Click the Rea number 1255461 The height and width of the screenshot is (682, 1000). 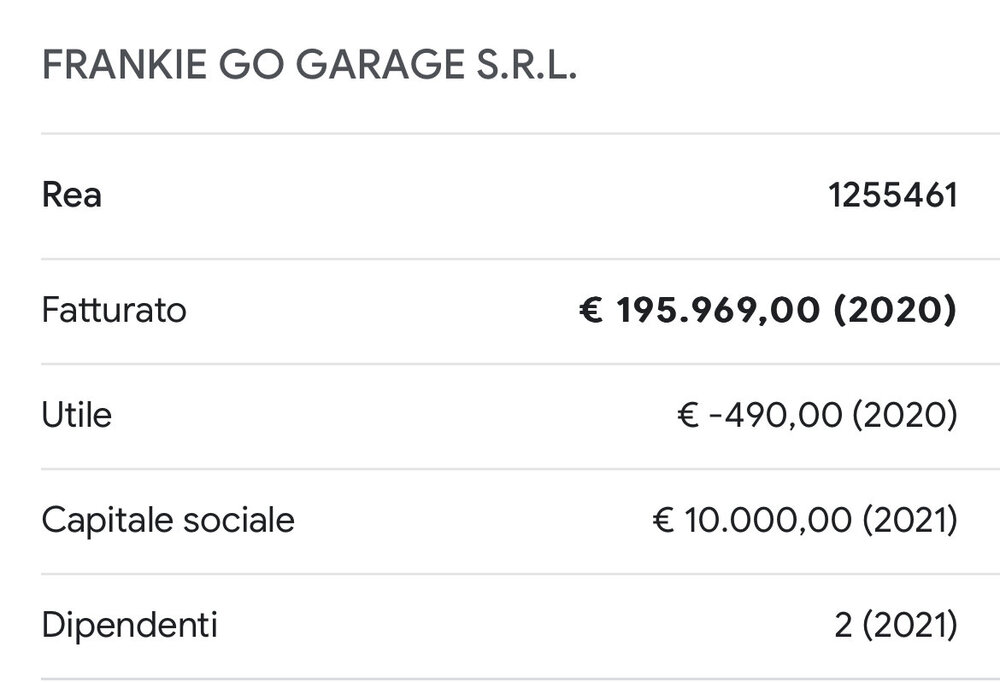(x=893, y=195)
